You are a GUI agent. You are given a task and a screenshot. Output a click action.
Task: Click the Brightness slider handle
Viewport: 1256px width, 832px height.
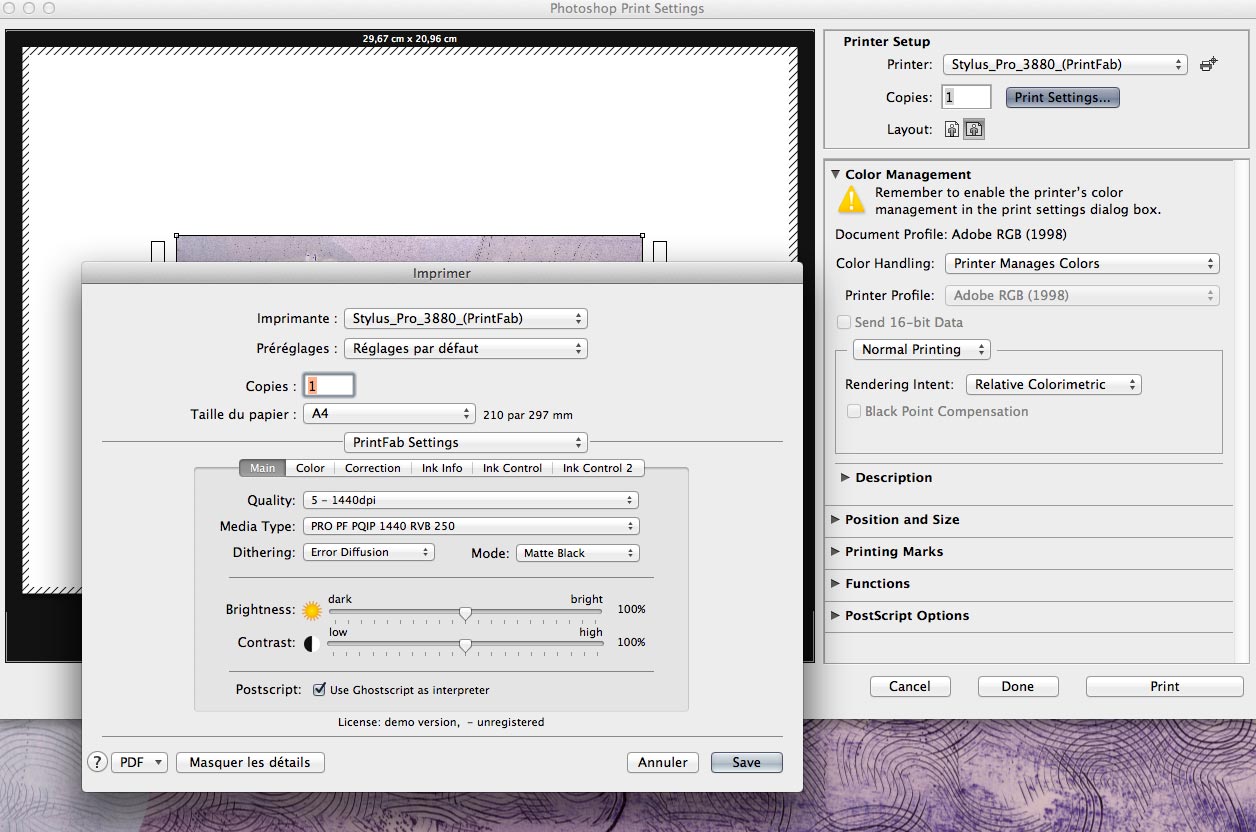[465, 612]
